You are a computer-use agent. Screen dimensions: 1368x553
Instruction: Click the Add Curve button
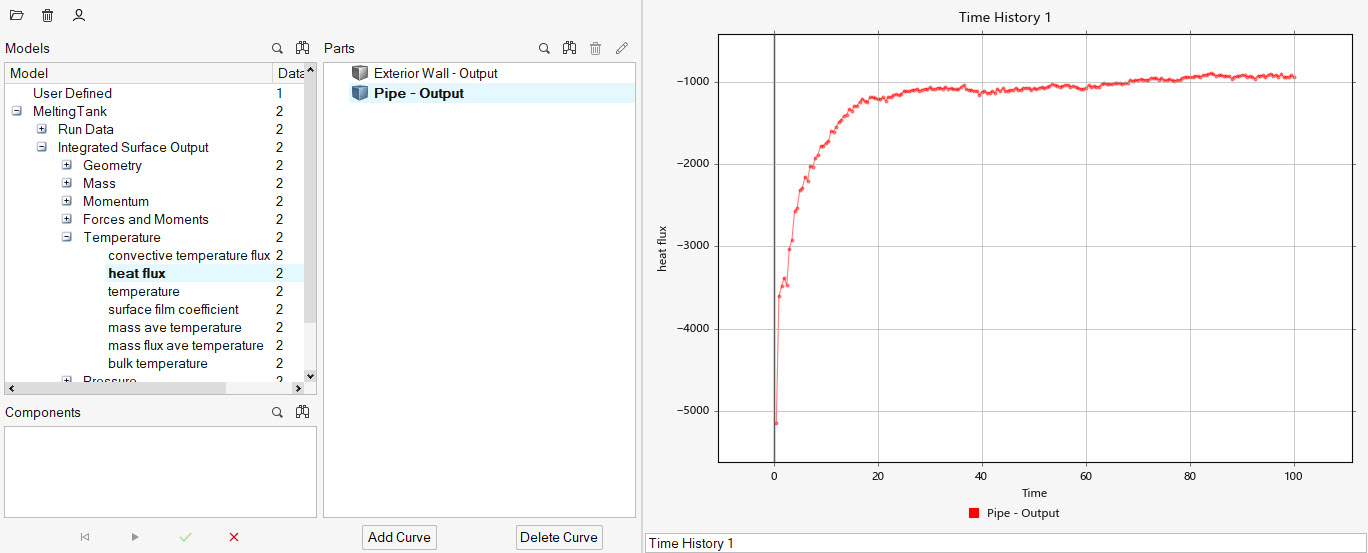[399, 537]
